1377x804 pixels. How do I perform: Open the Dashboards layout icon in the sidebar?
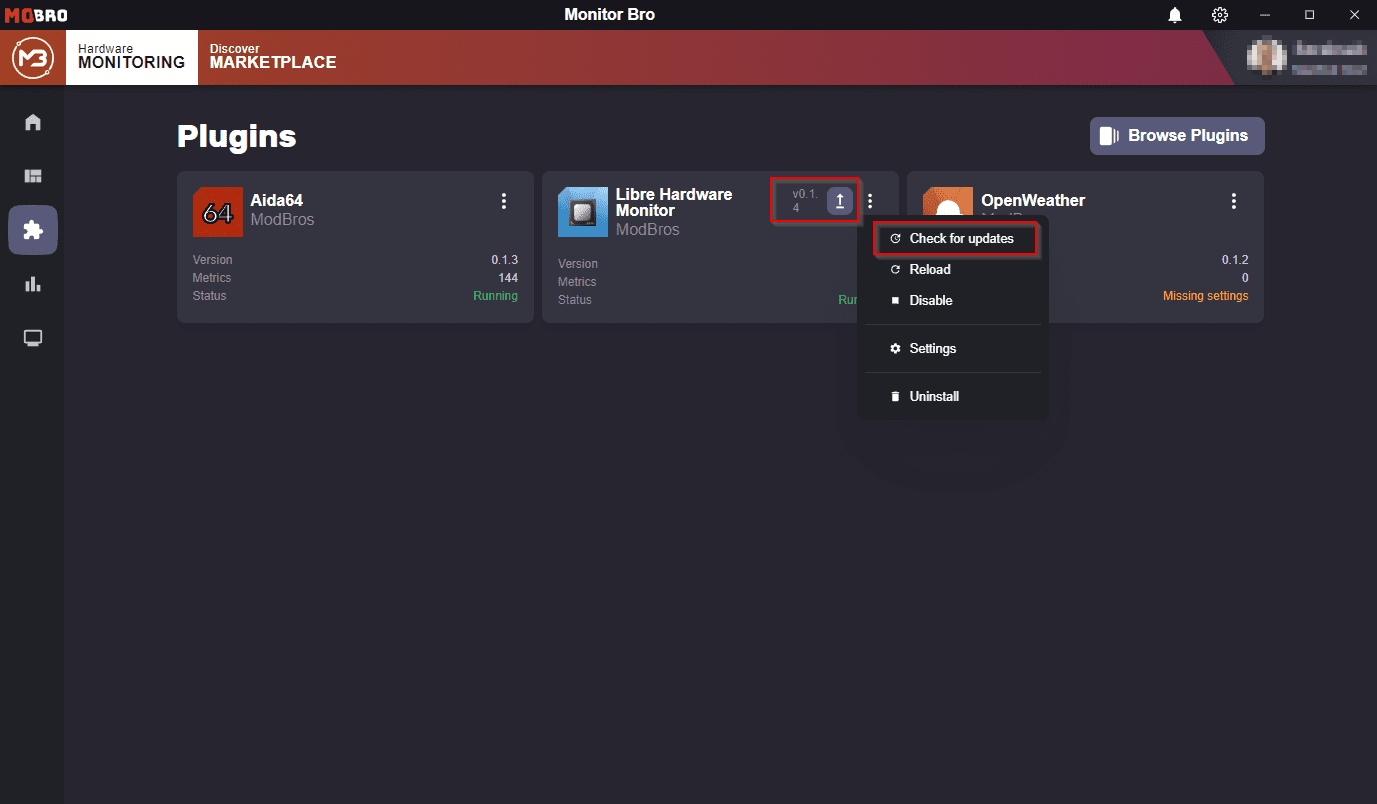[x=33, y=176]
